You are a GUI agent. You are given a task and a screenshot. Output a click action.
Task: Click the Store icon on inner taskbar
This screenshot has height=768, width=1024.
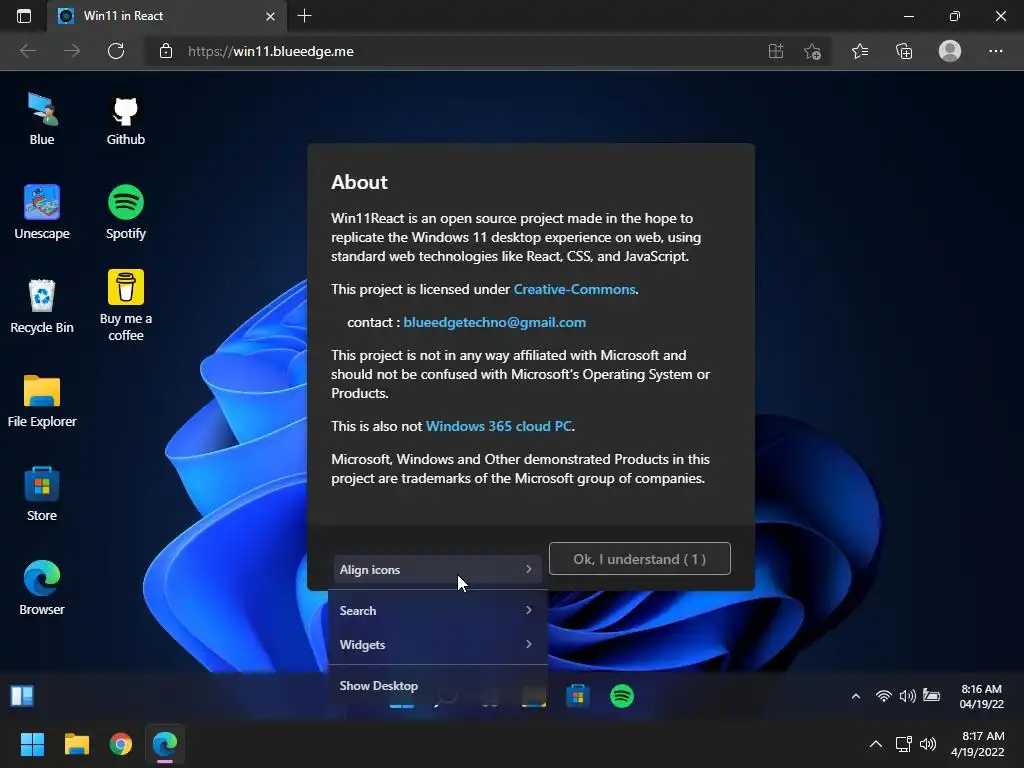coord(577,696)
